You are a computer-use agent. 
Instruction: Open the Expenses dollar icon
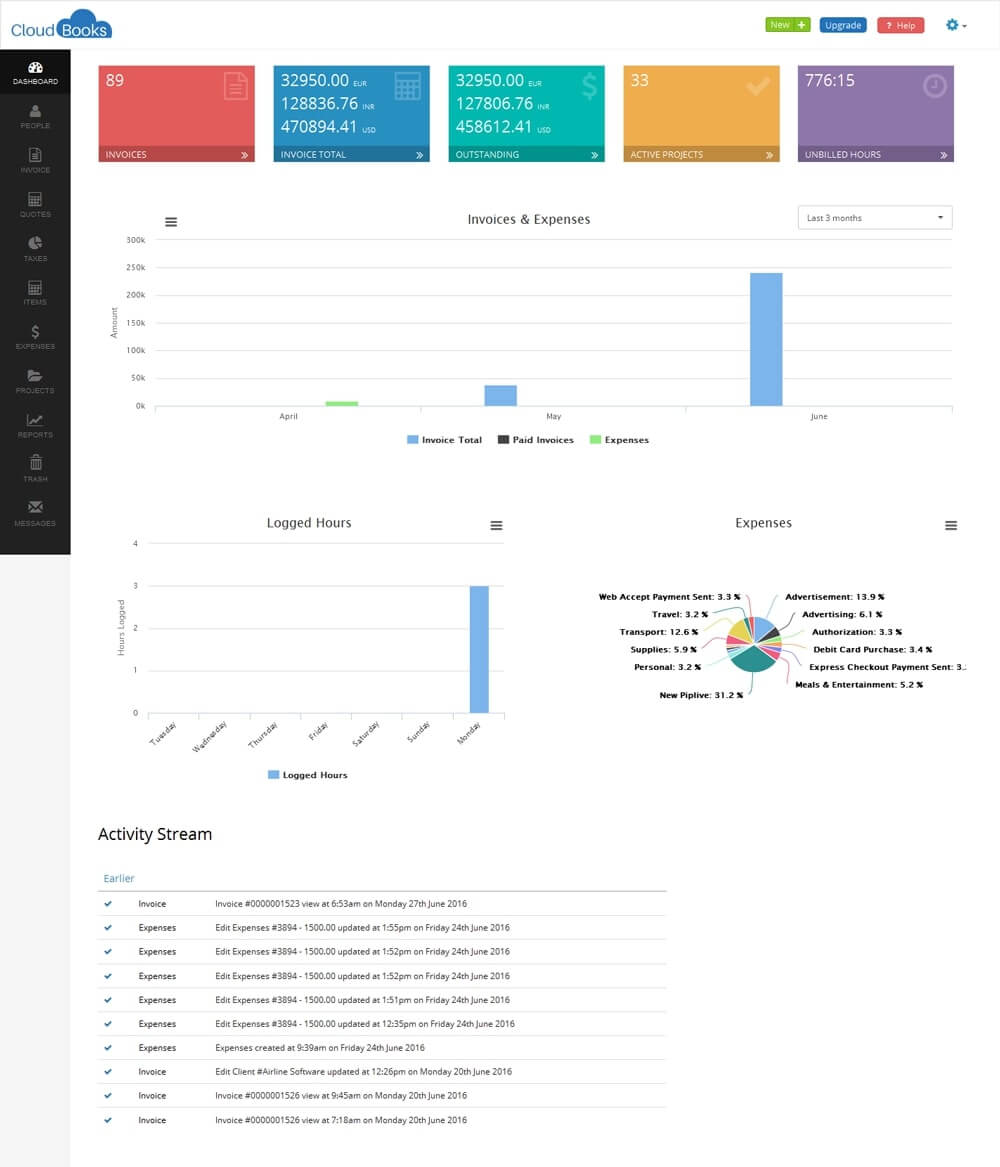tap(35, 332)
